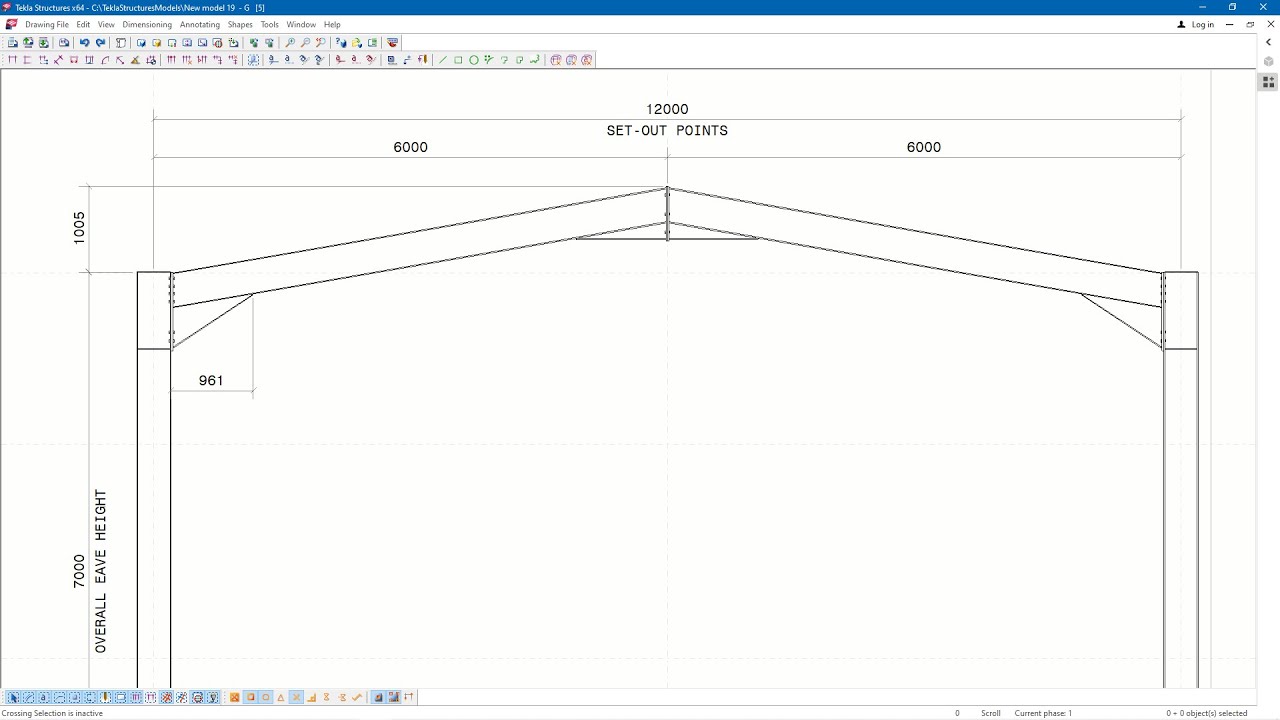Toggle the orange circle snap switch
The height and width of the screenshot is (720, 1280).
pyautogui.click(x=266, y=697)
